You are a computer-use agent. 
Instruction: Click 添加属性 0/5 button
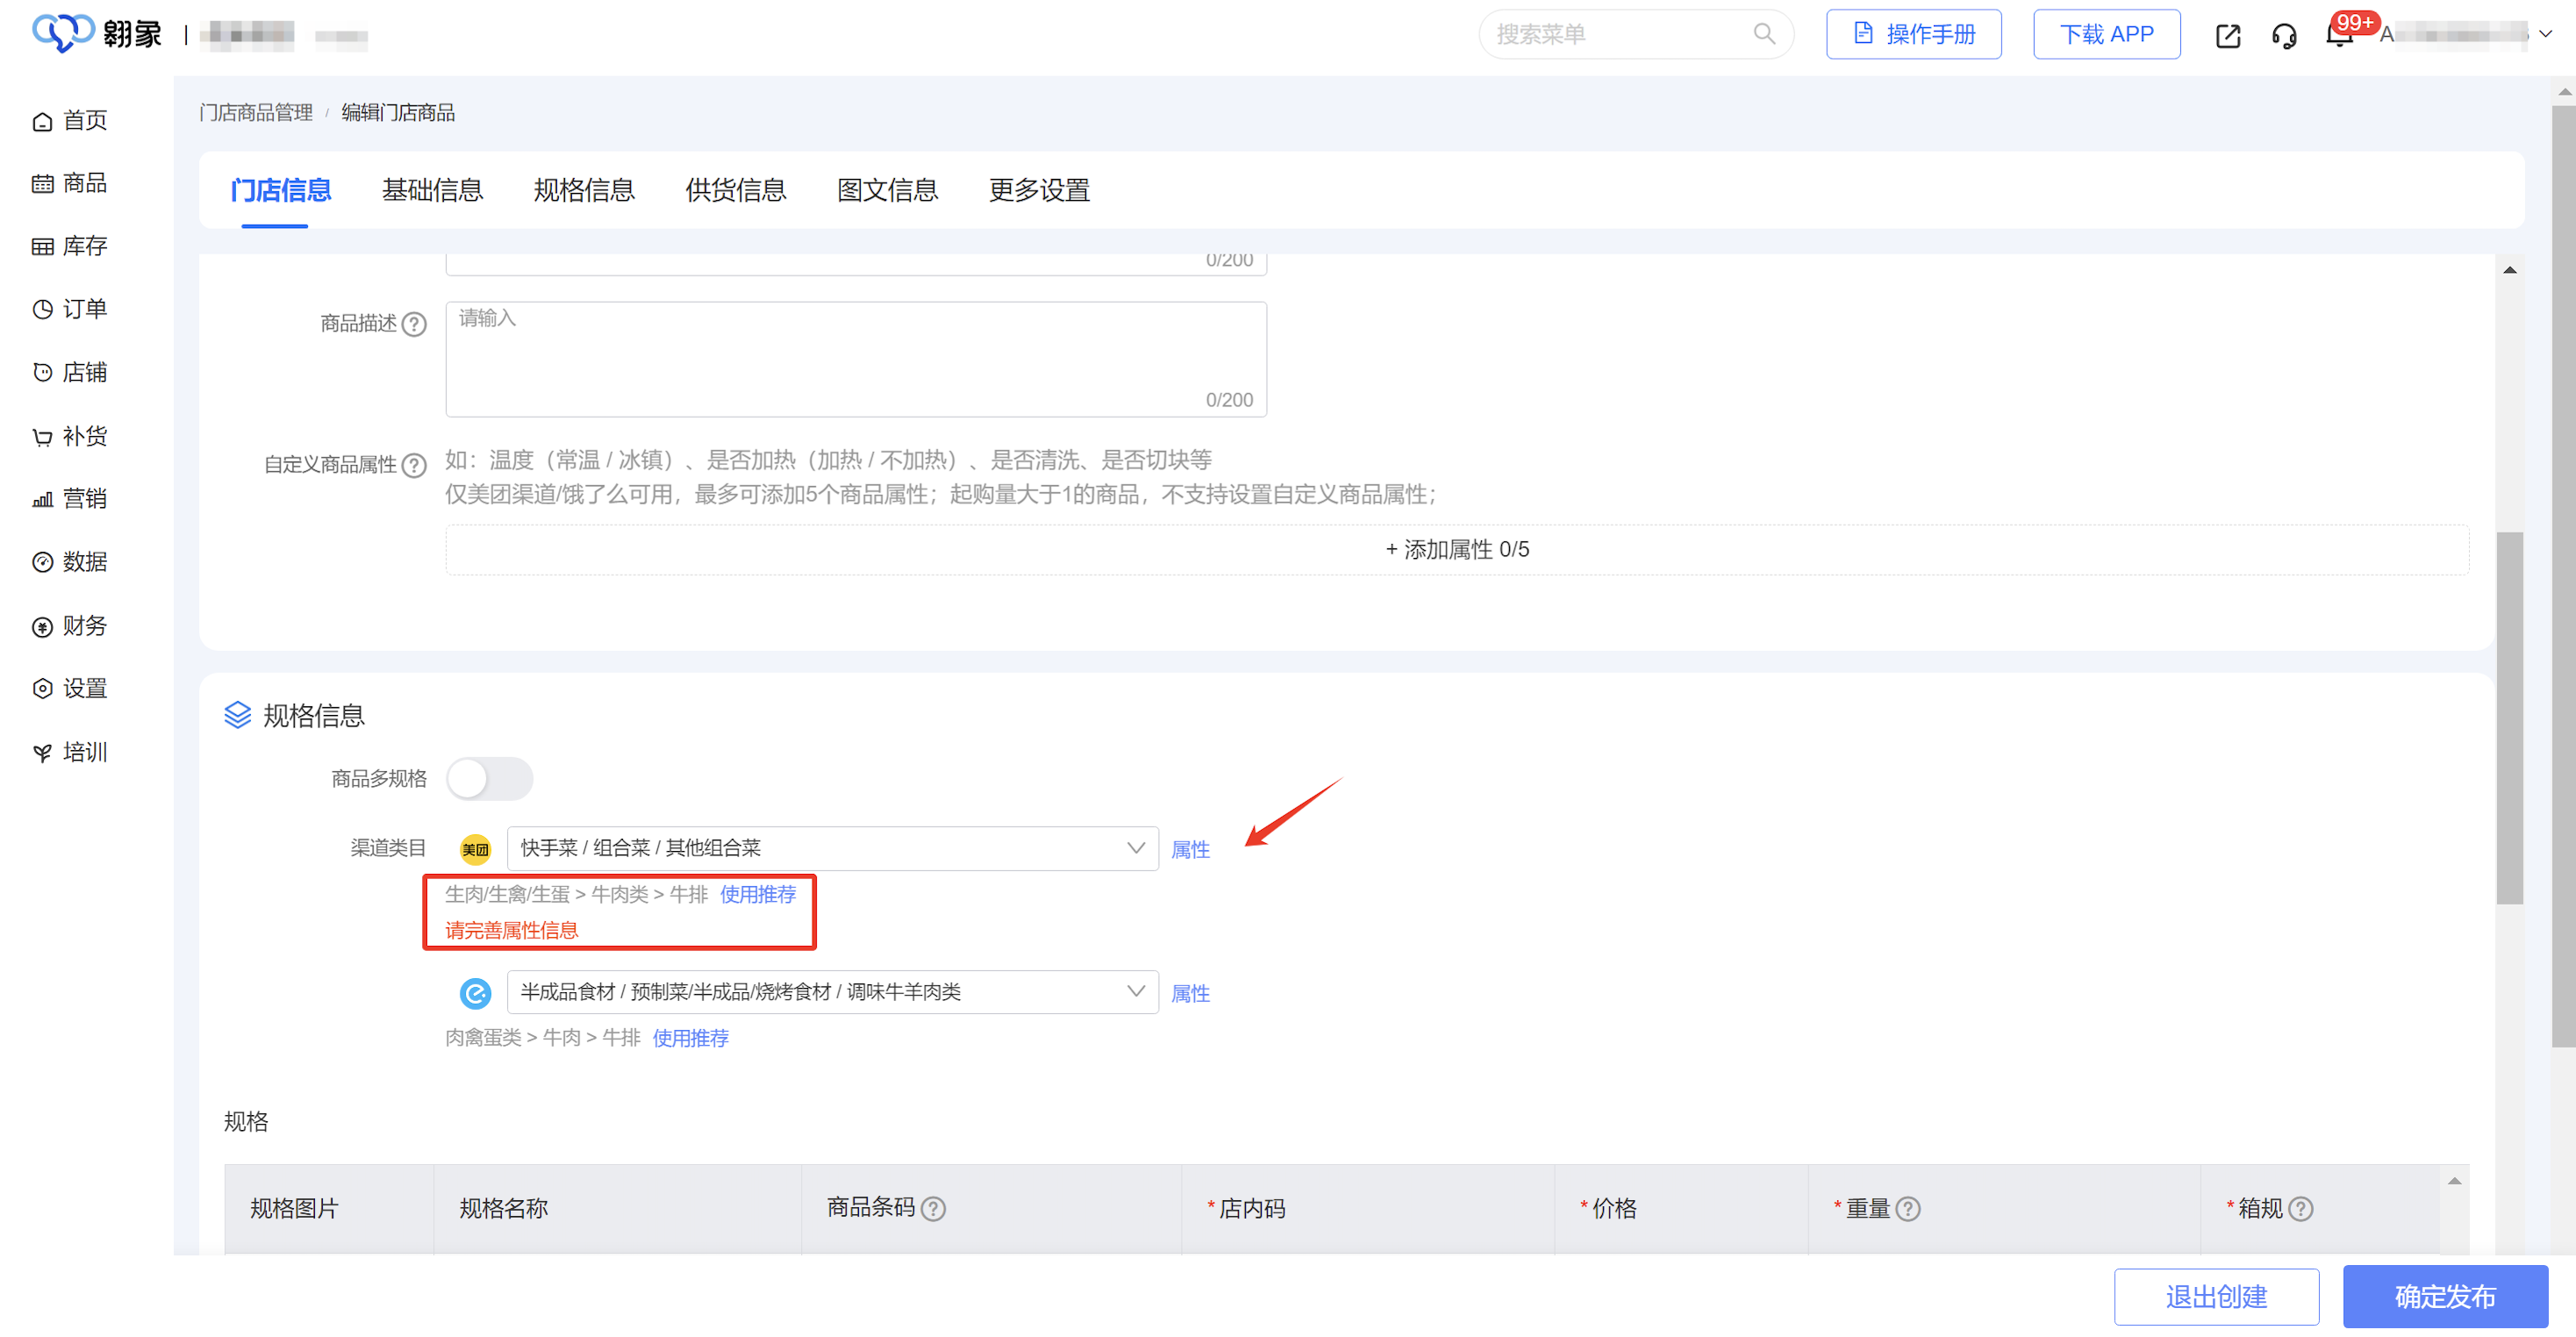pyautogui.click(x=1456, y=549)
